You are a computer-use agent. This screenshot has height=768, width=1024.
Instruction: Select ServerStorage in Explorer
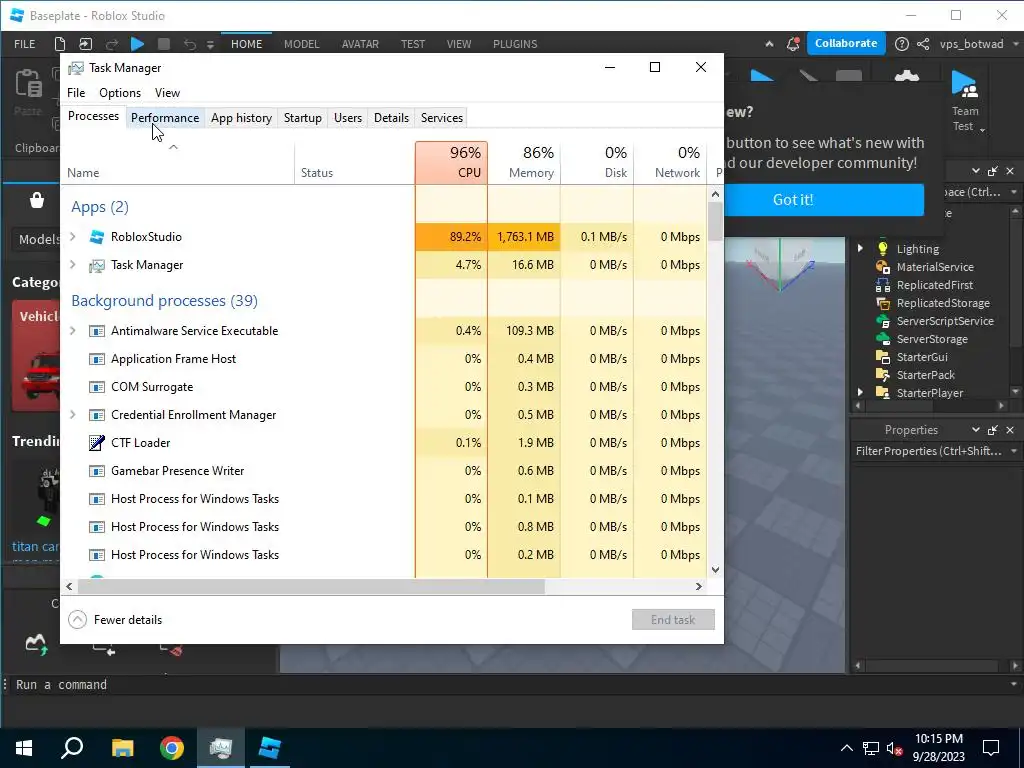coord(931,339)
